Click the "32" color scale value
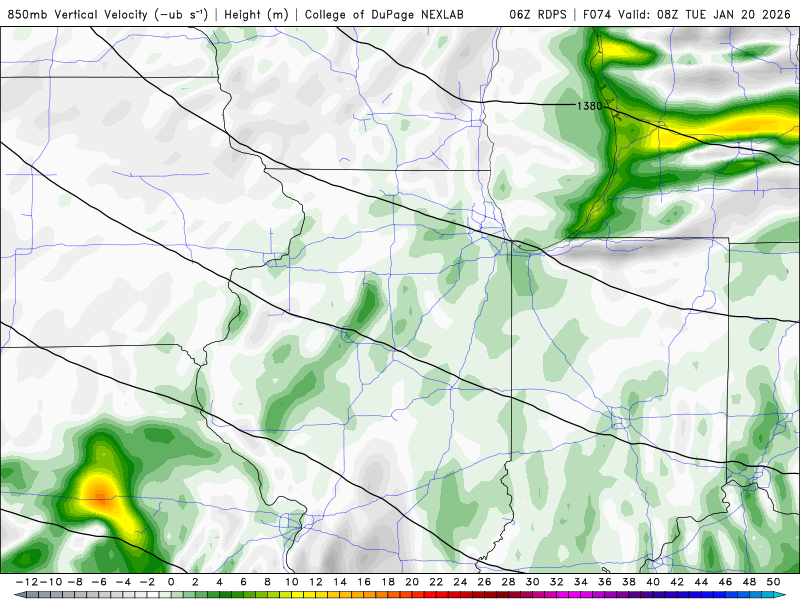This screenshot has width=800, height=600. (x=557, y=582)
